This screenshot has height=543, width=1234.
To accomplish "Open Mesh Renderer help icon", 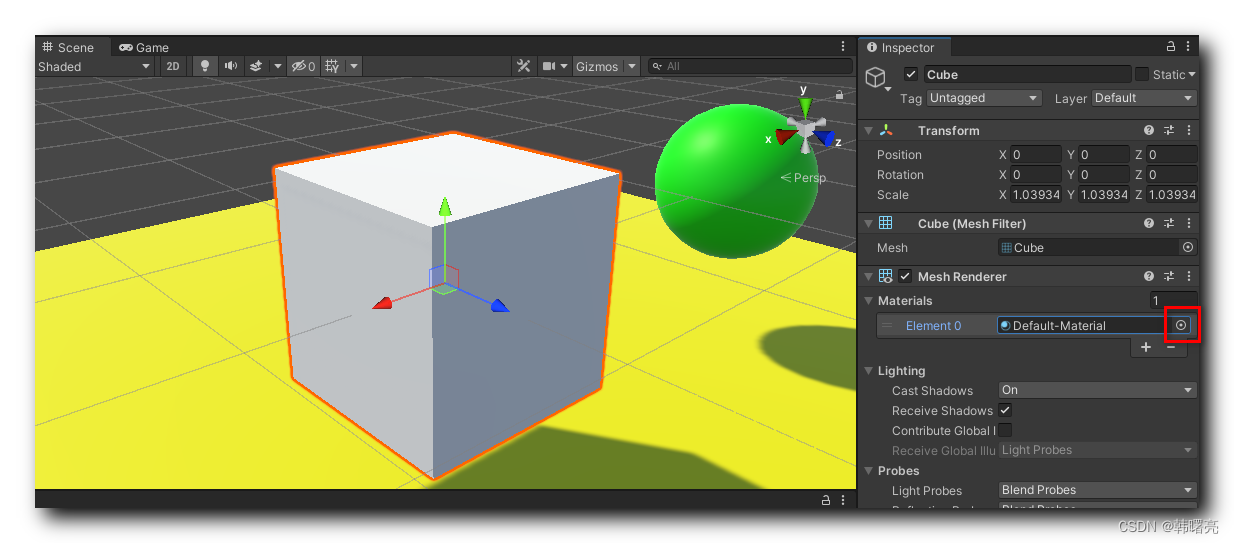I will click(1149, 276).
